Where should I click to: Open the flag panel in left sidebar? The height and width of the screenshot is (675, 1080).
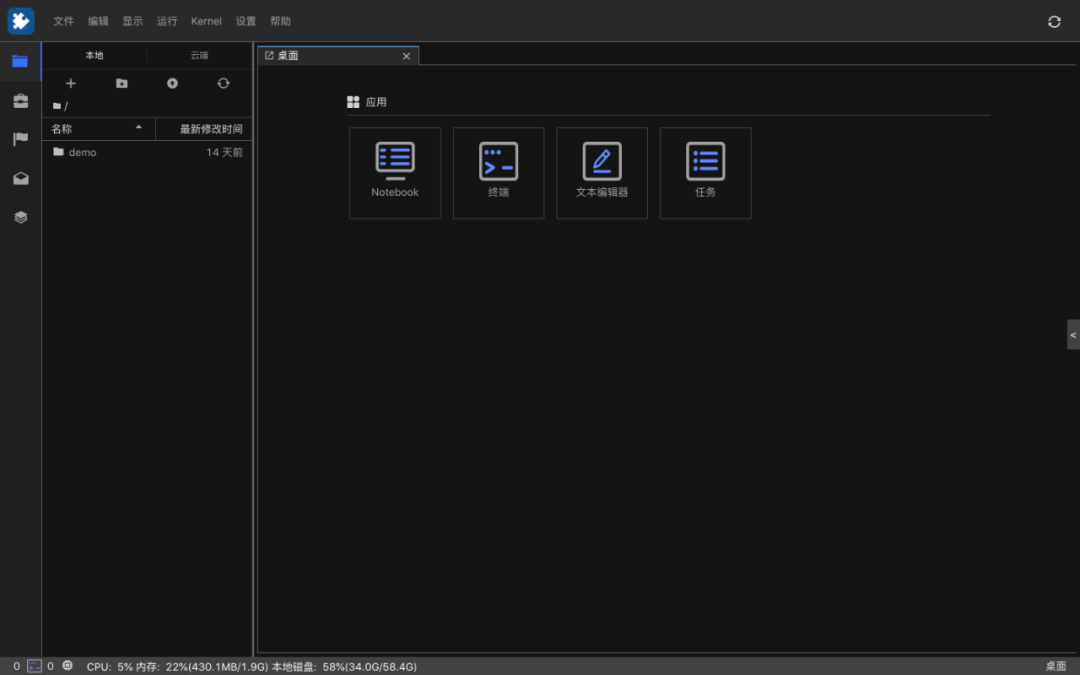point(21,139)
